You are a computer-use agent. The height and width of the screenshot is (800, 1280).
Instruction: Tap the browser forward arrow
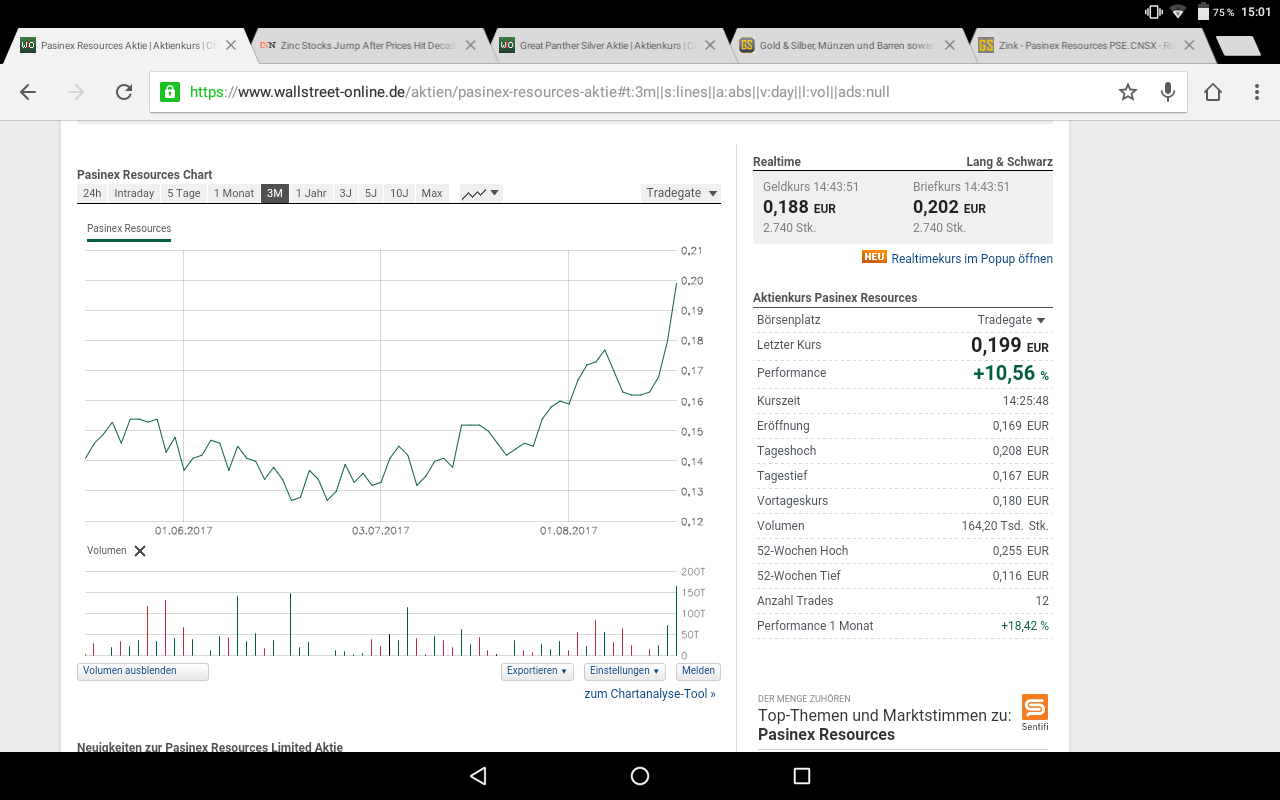pos(76,92)
